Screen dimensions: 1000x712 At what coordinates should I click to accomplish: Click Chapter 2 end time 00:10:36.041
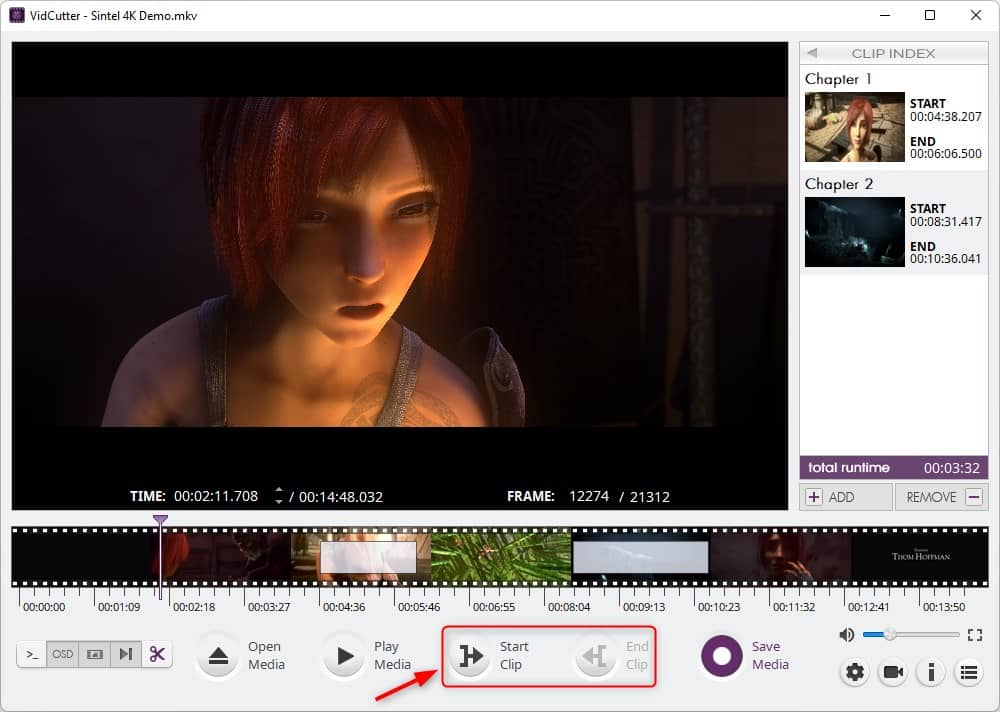[945, 259]
